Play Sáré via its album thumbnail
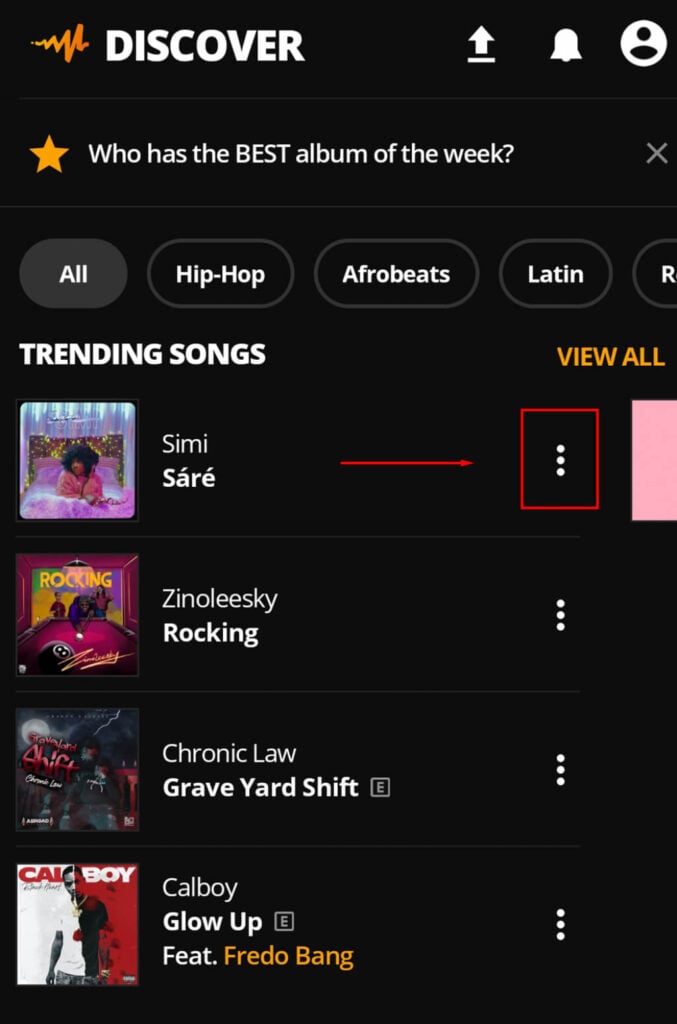 [77, 460]
